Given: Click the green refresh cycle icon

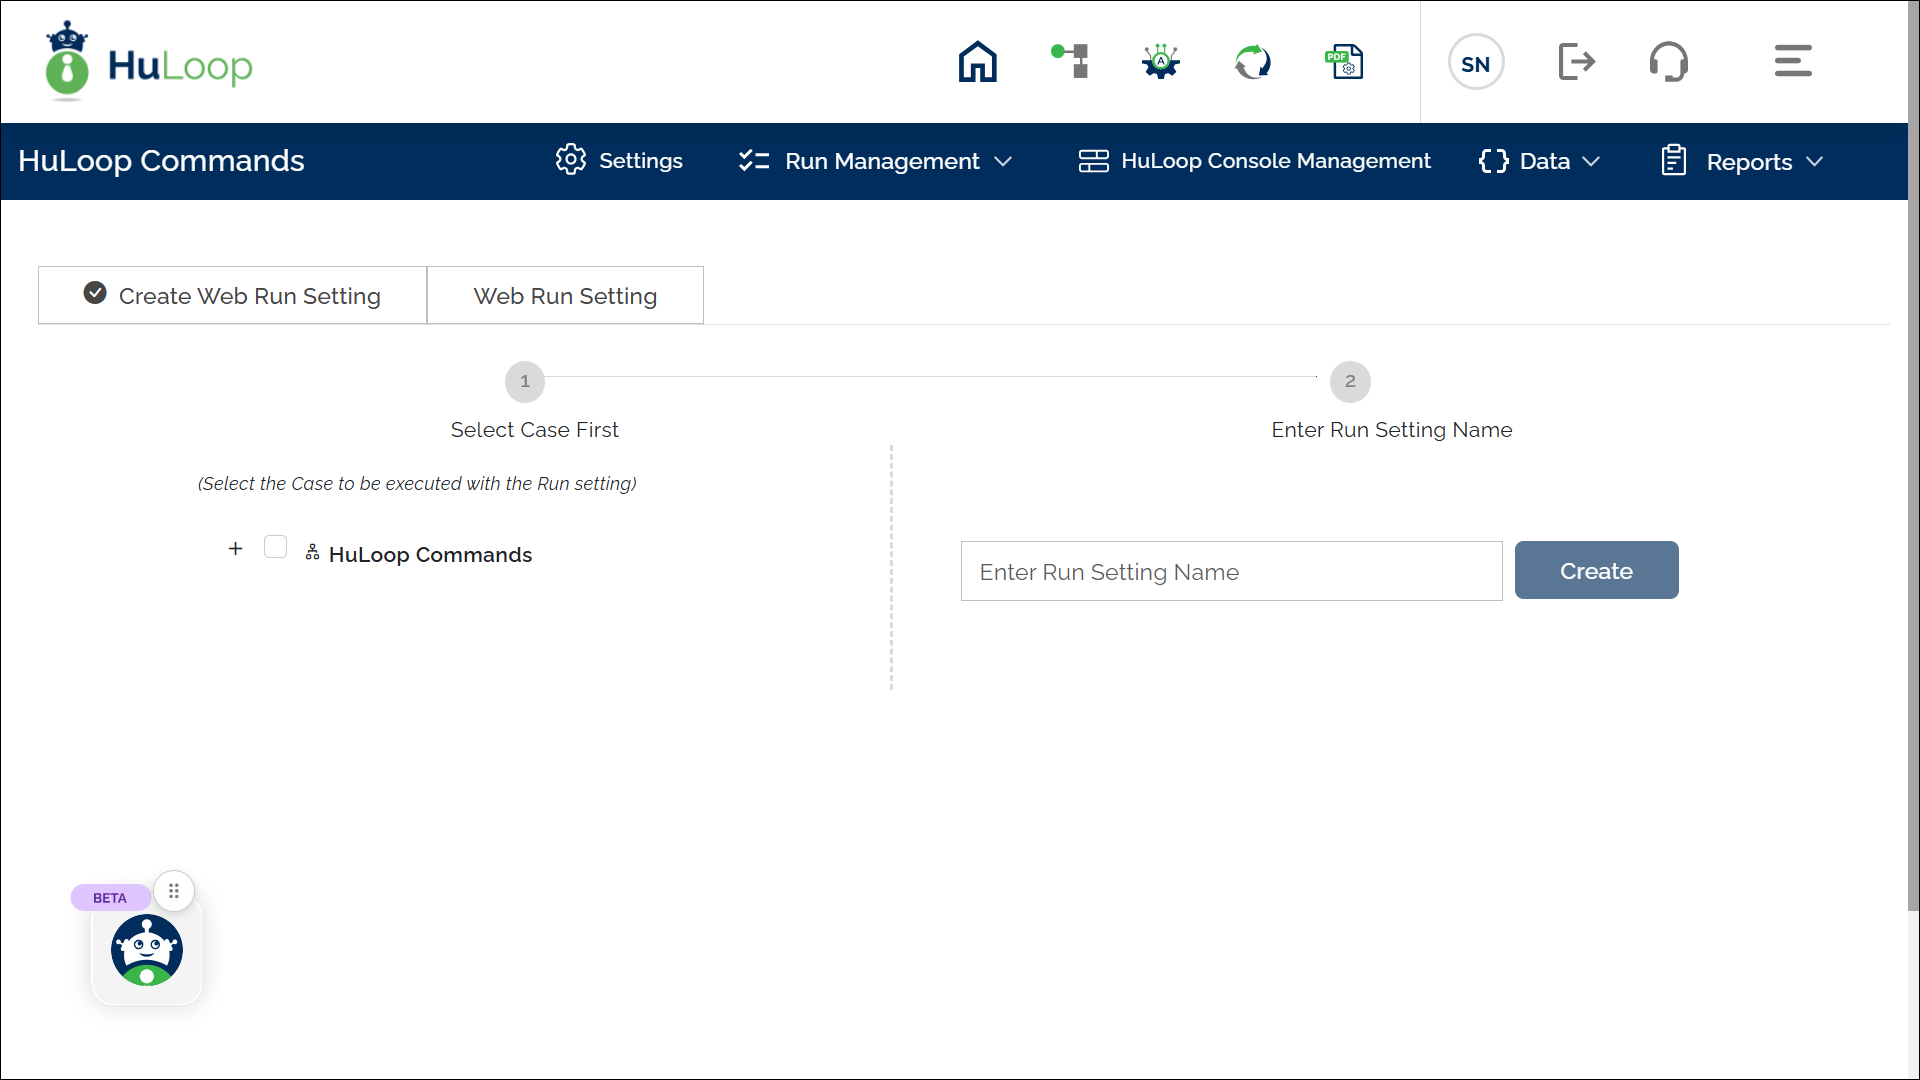Looking at the screenshot, I should tap(1252, 62).
